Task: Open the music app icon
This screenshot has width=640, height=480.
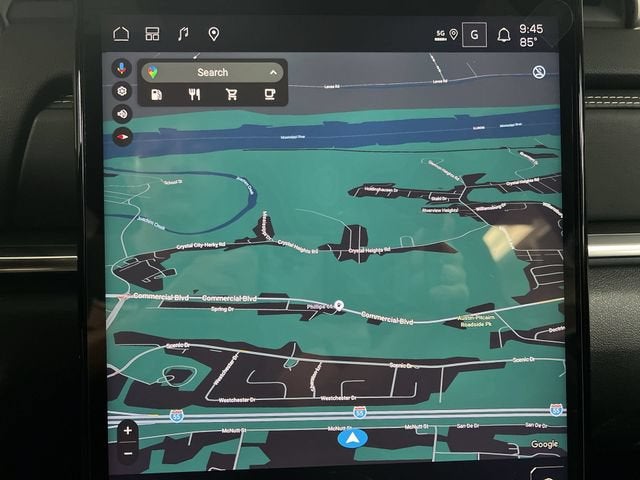Action: click(x=183, y=34)
